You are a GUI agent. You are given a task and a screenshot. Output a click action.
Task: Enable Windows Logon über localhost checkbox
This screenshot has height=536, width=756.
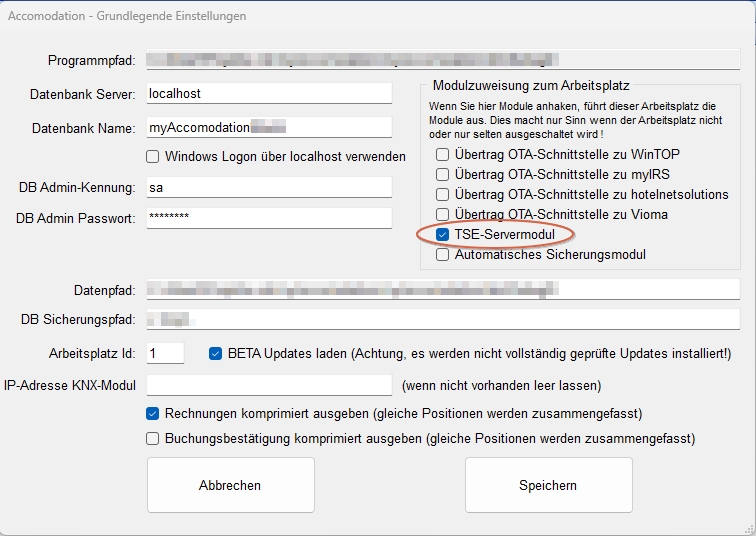[x=153, y=156]
